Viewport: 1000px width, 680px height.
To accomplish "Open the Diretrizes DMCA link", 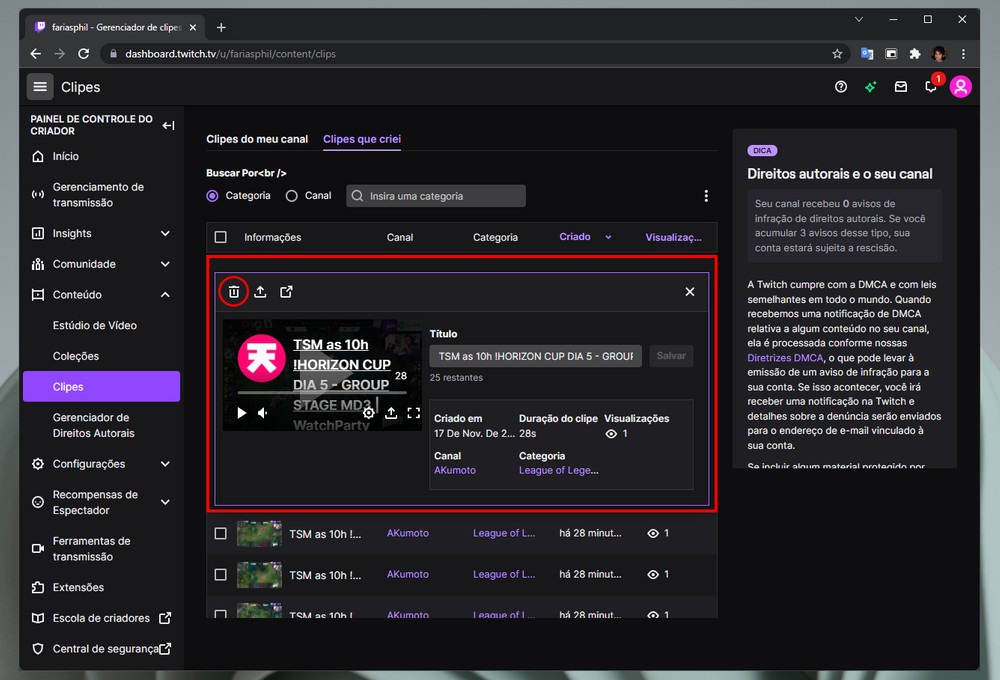I will (x=785, y=357).
